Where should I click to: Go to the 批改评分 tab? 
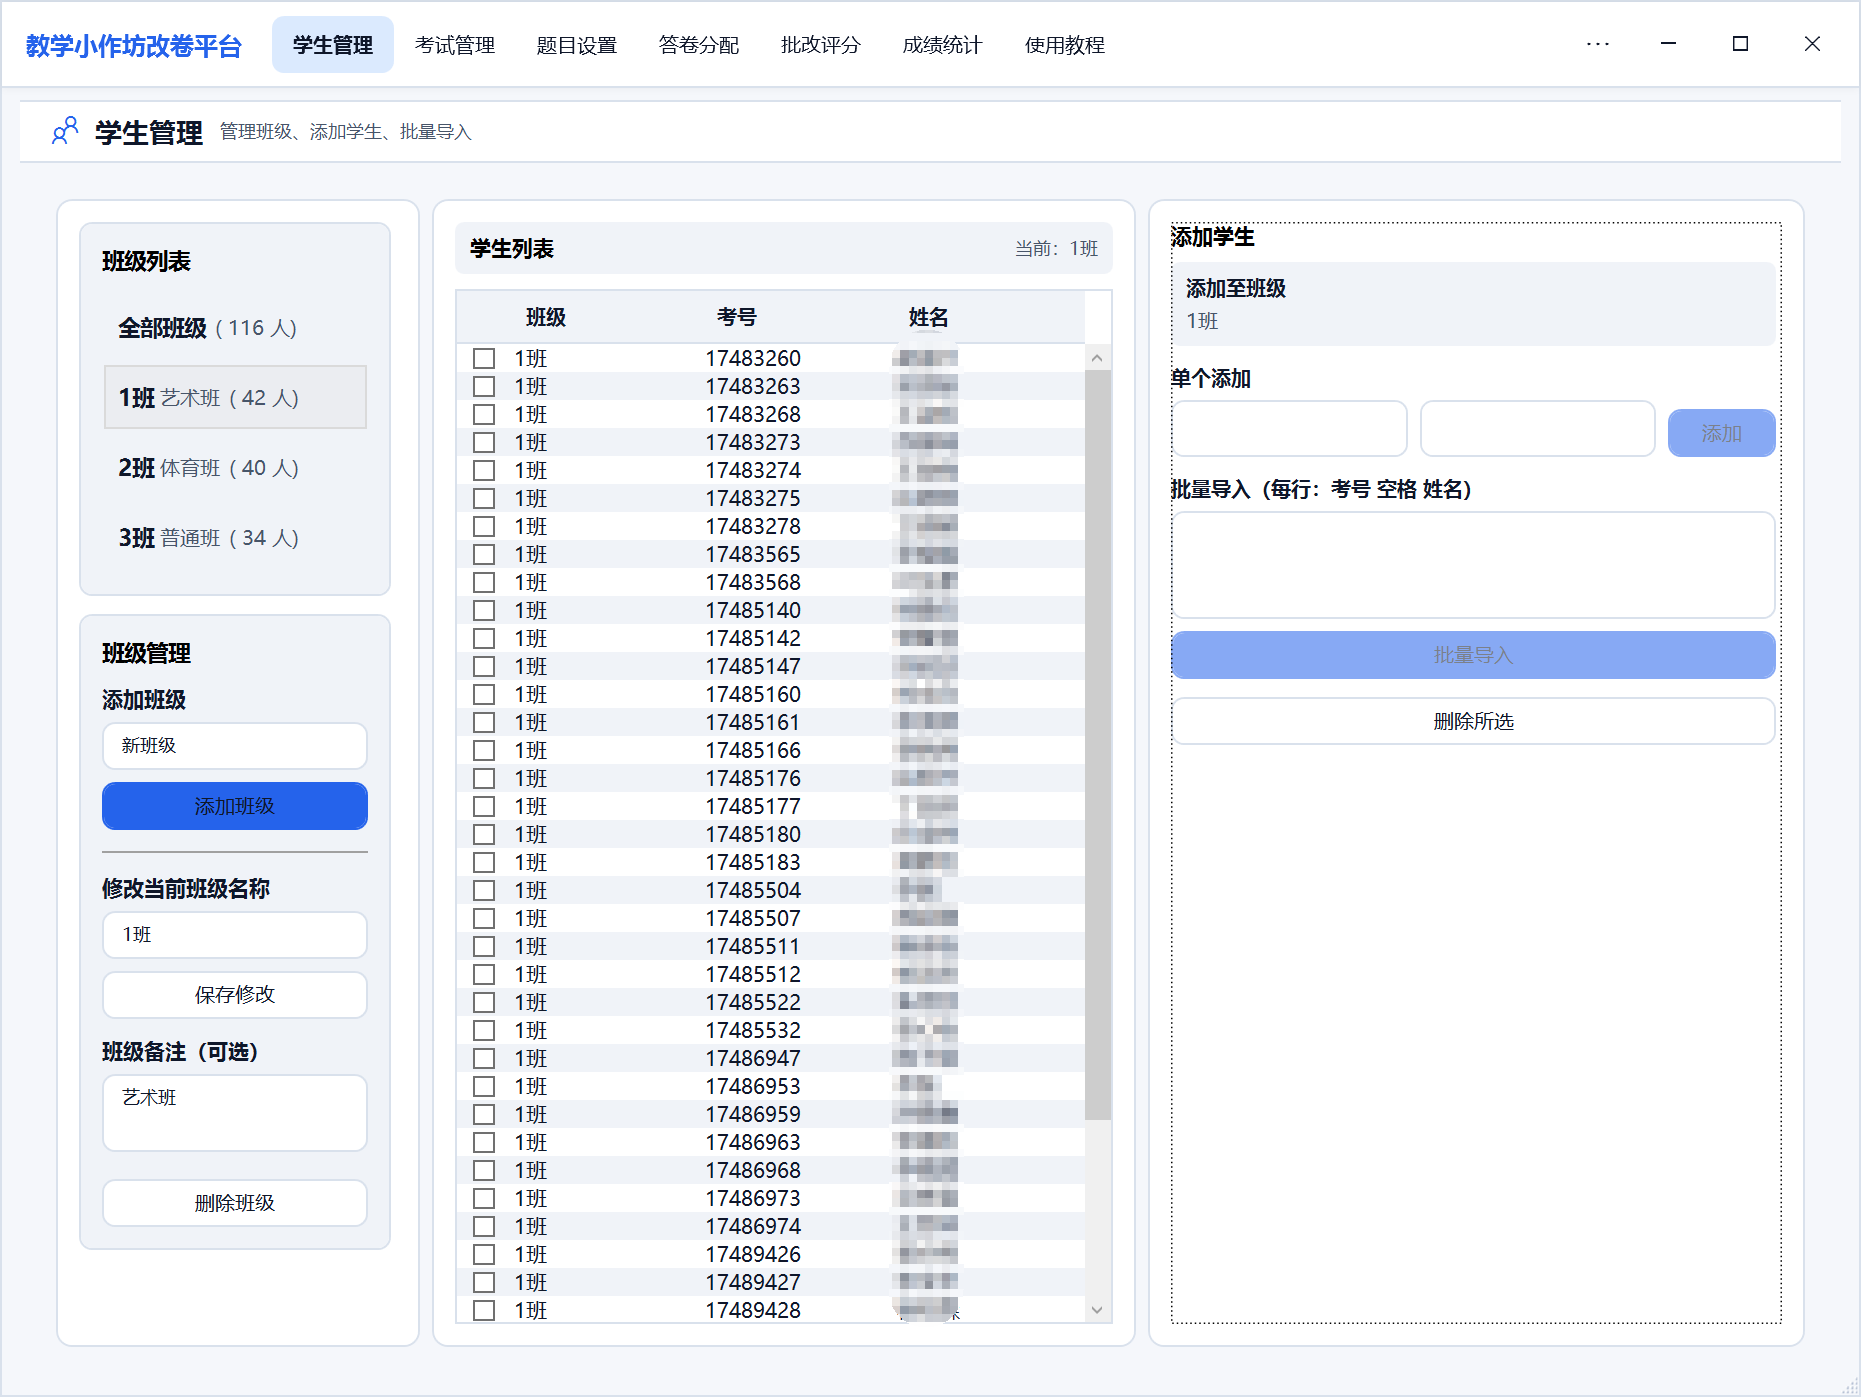point(820,45)
